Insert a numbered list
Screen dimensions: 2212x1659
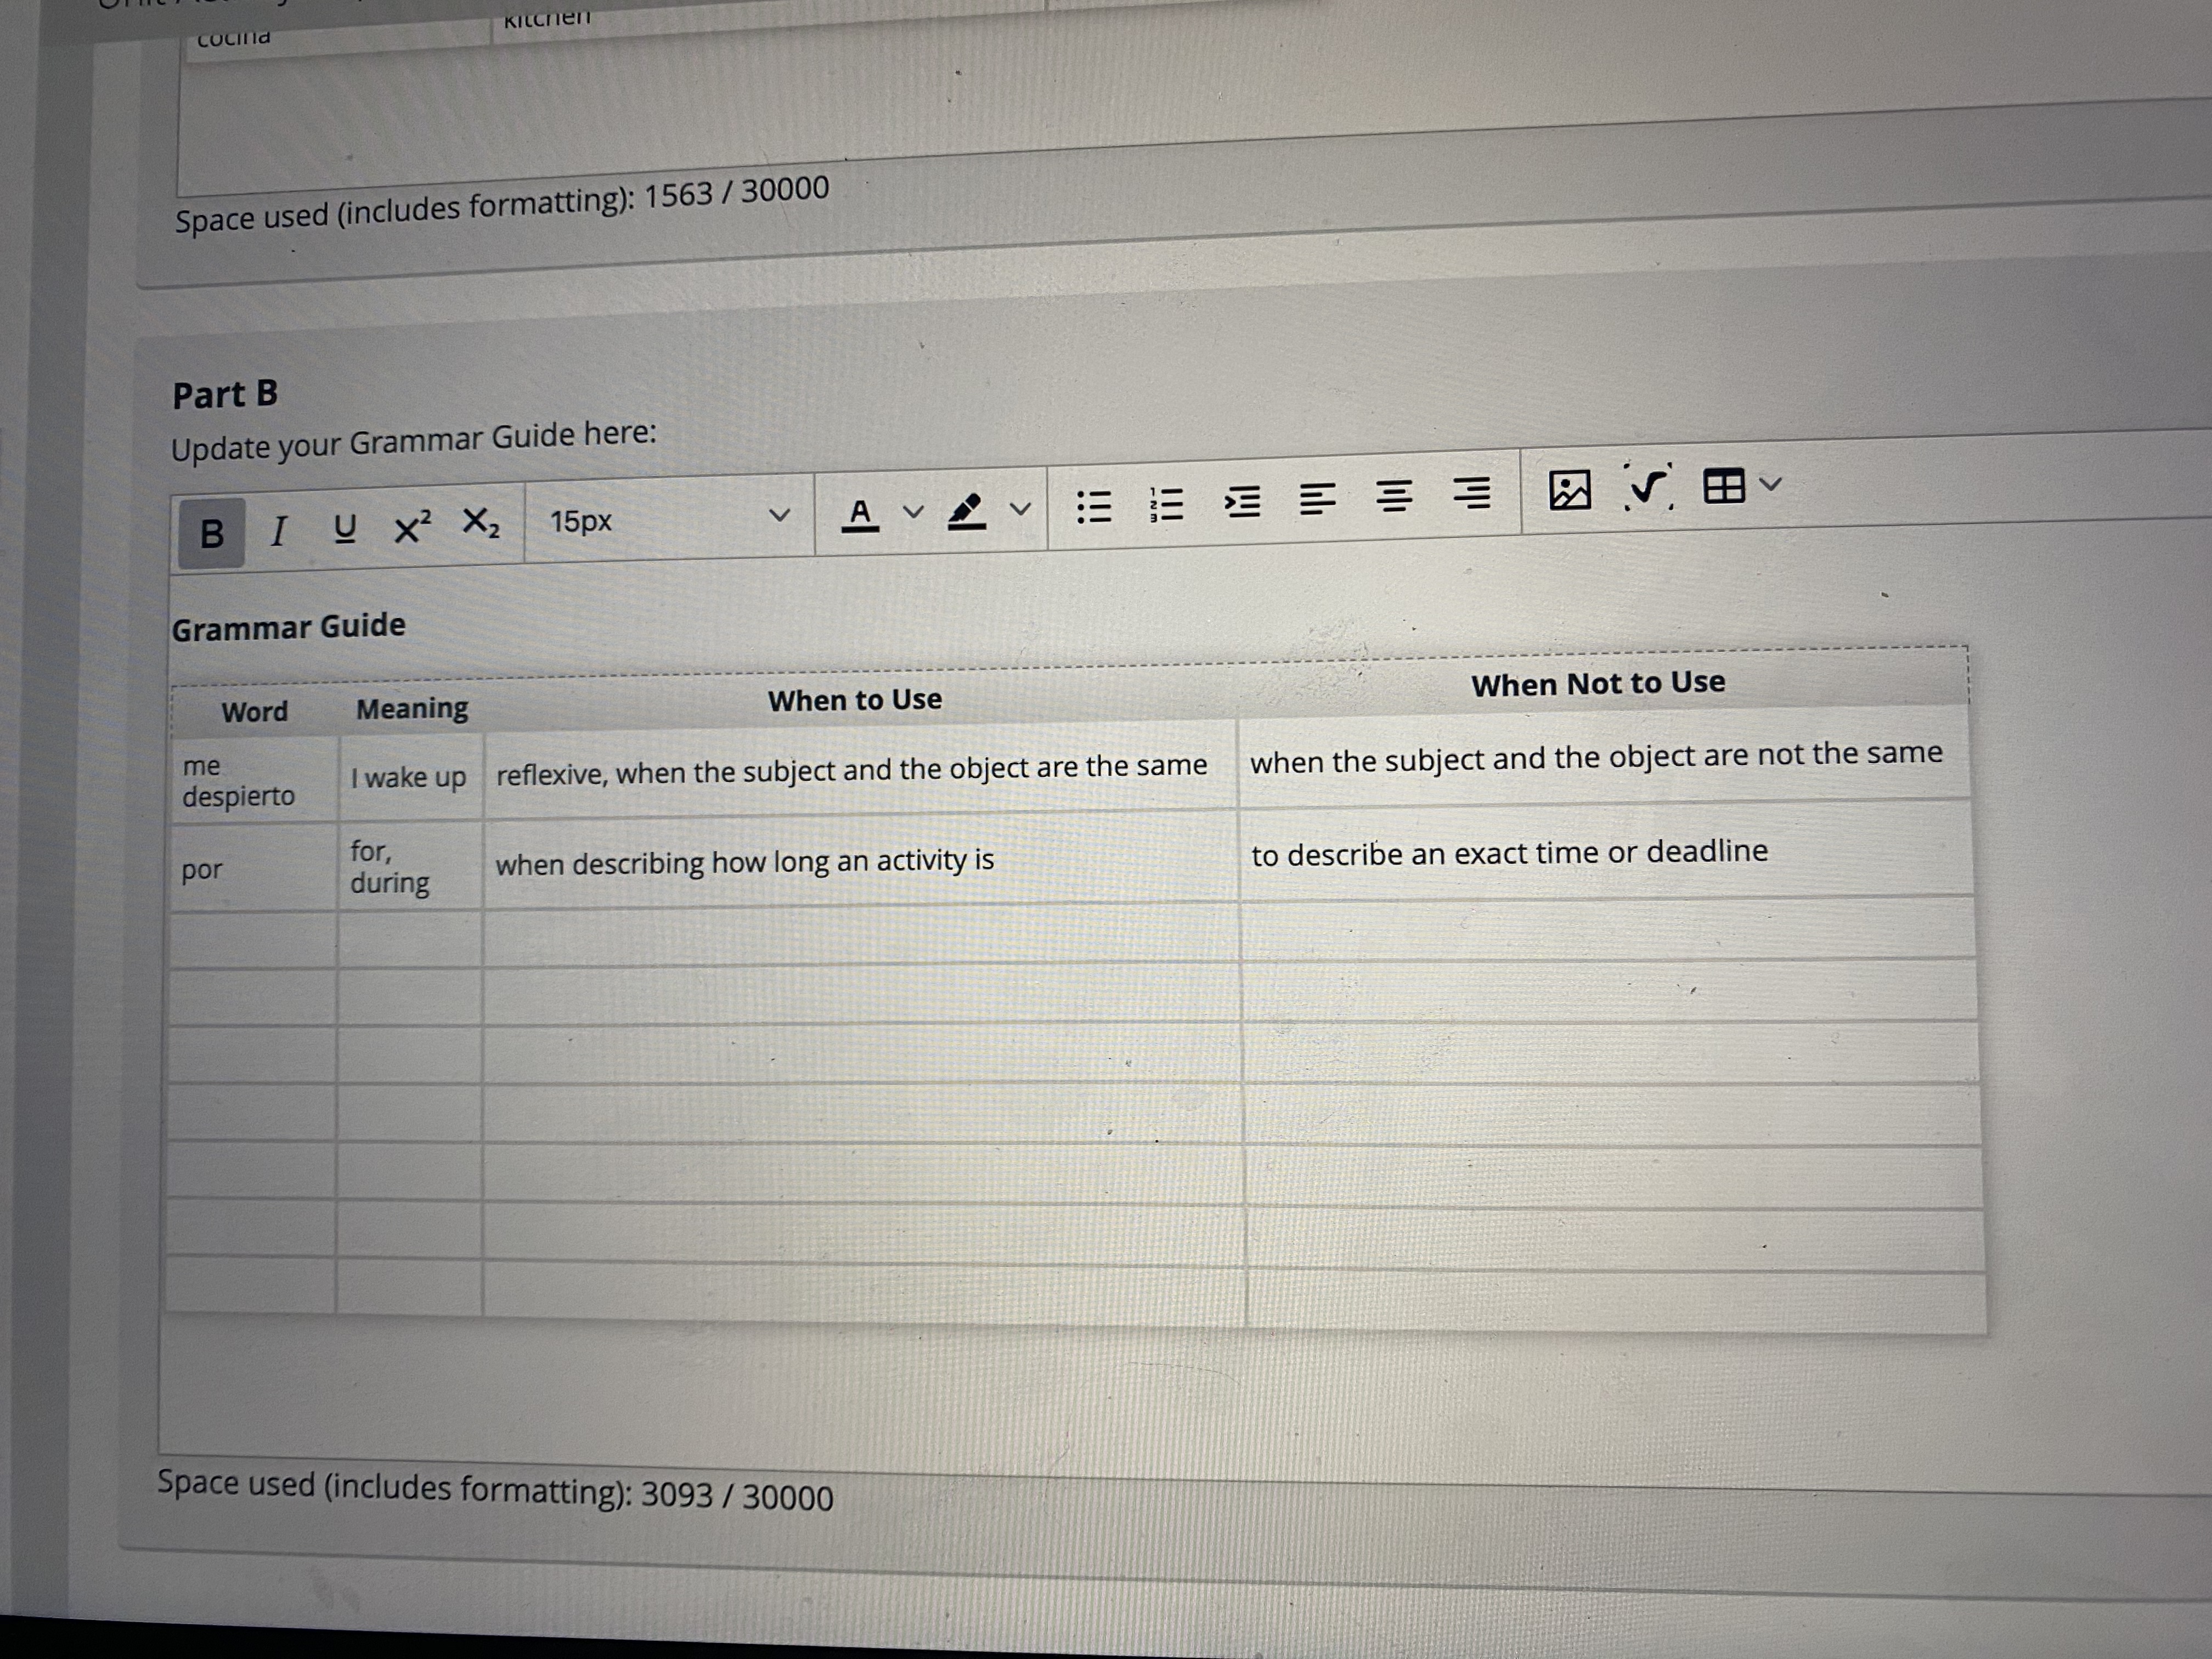(x=1167, y=503)
